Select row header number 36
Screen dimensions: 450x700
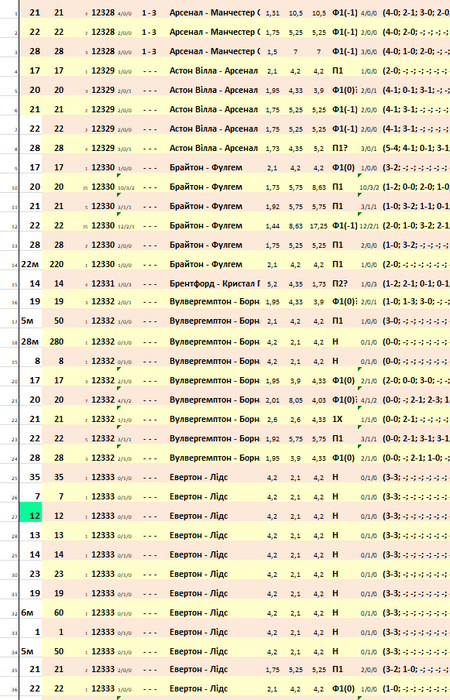coord(15,690)
